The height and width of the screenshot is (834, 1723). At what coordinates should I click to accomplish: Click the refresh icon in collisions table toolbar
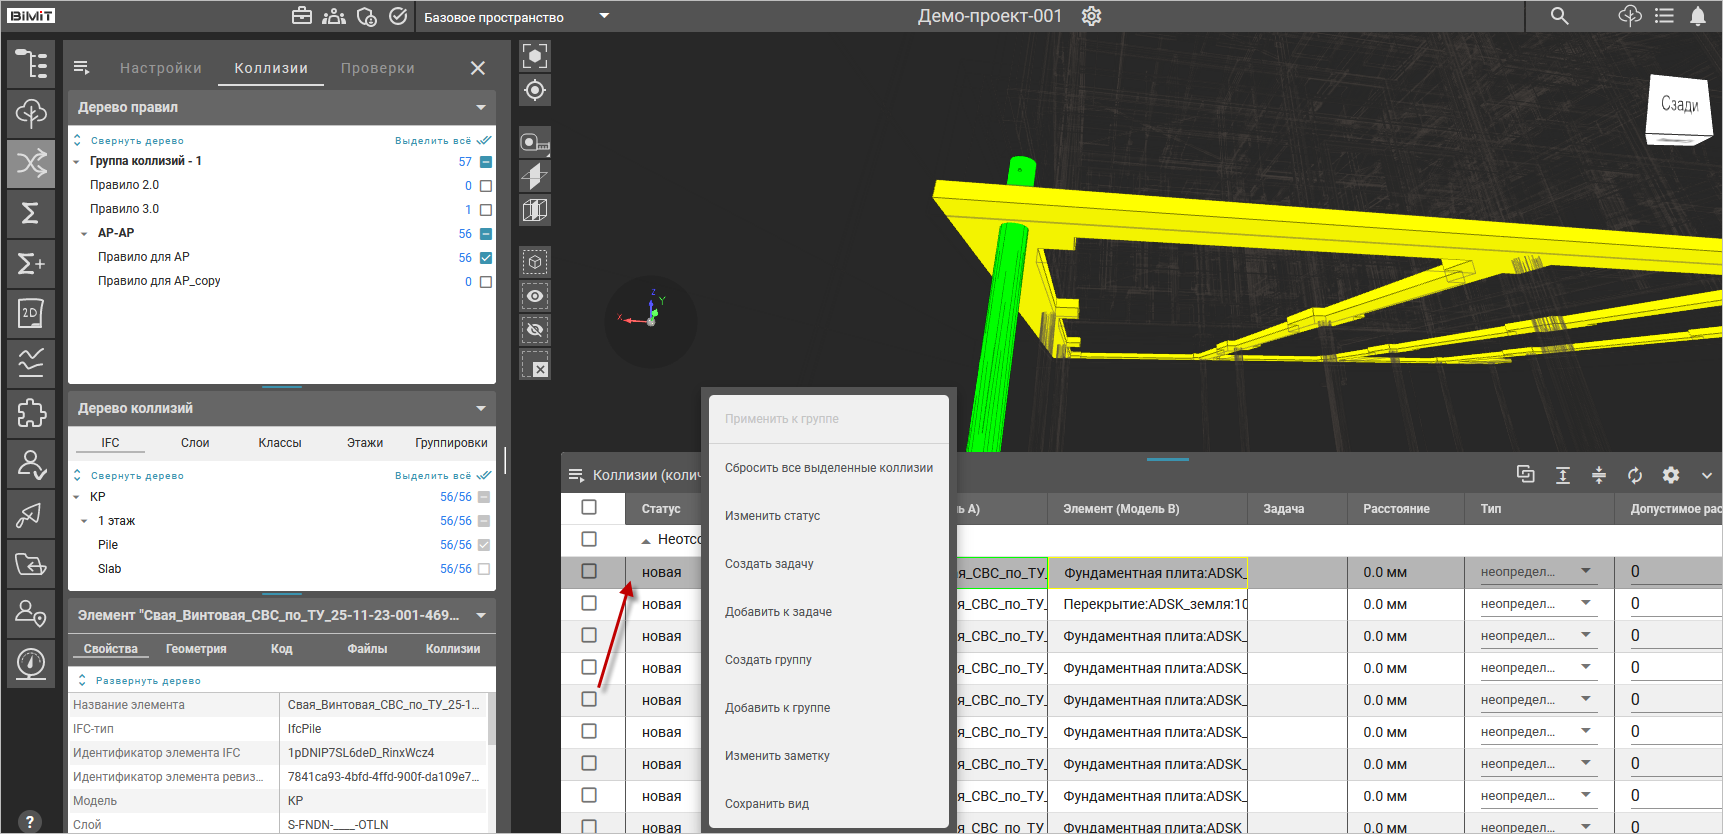(x=1635, y=476)
